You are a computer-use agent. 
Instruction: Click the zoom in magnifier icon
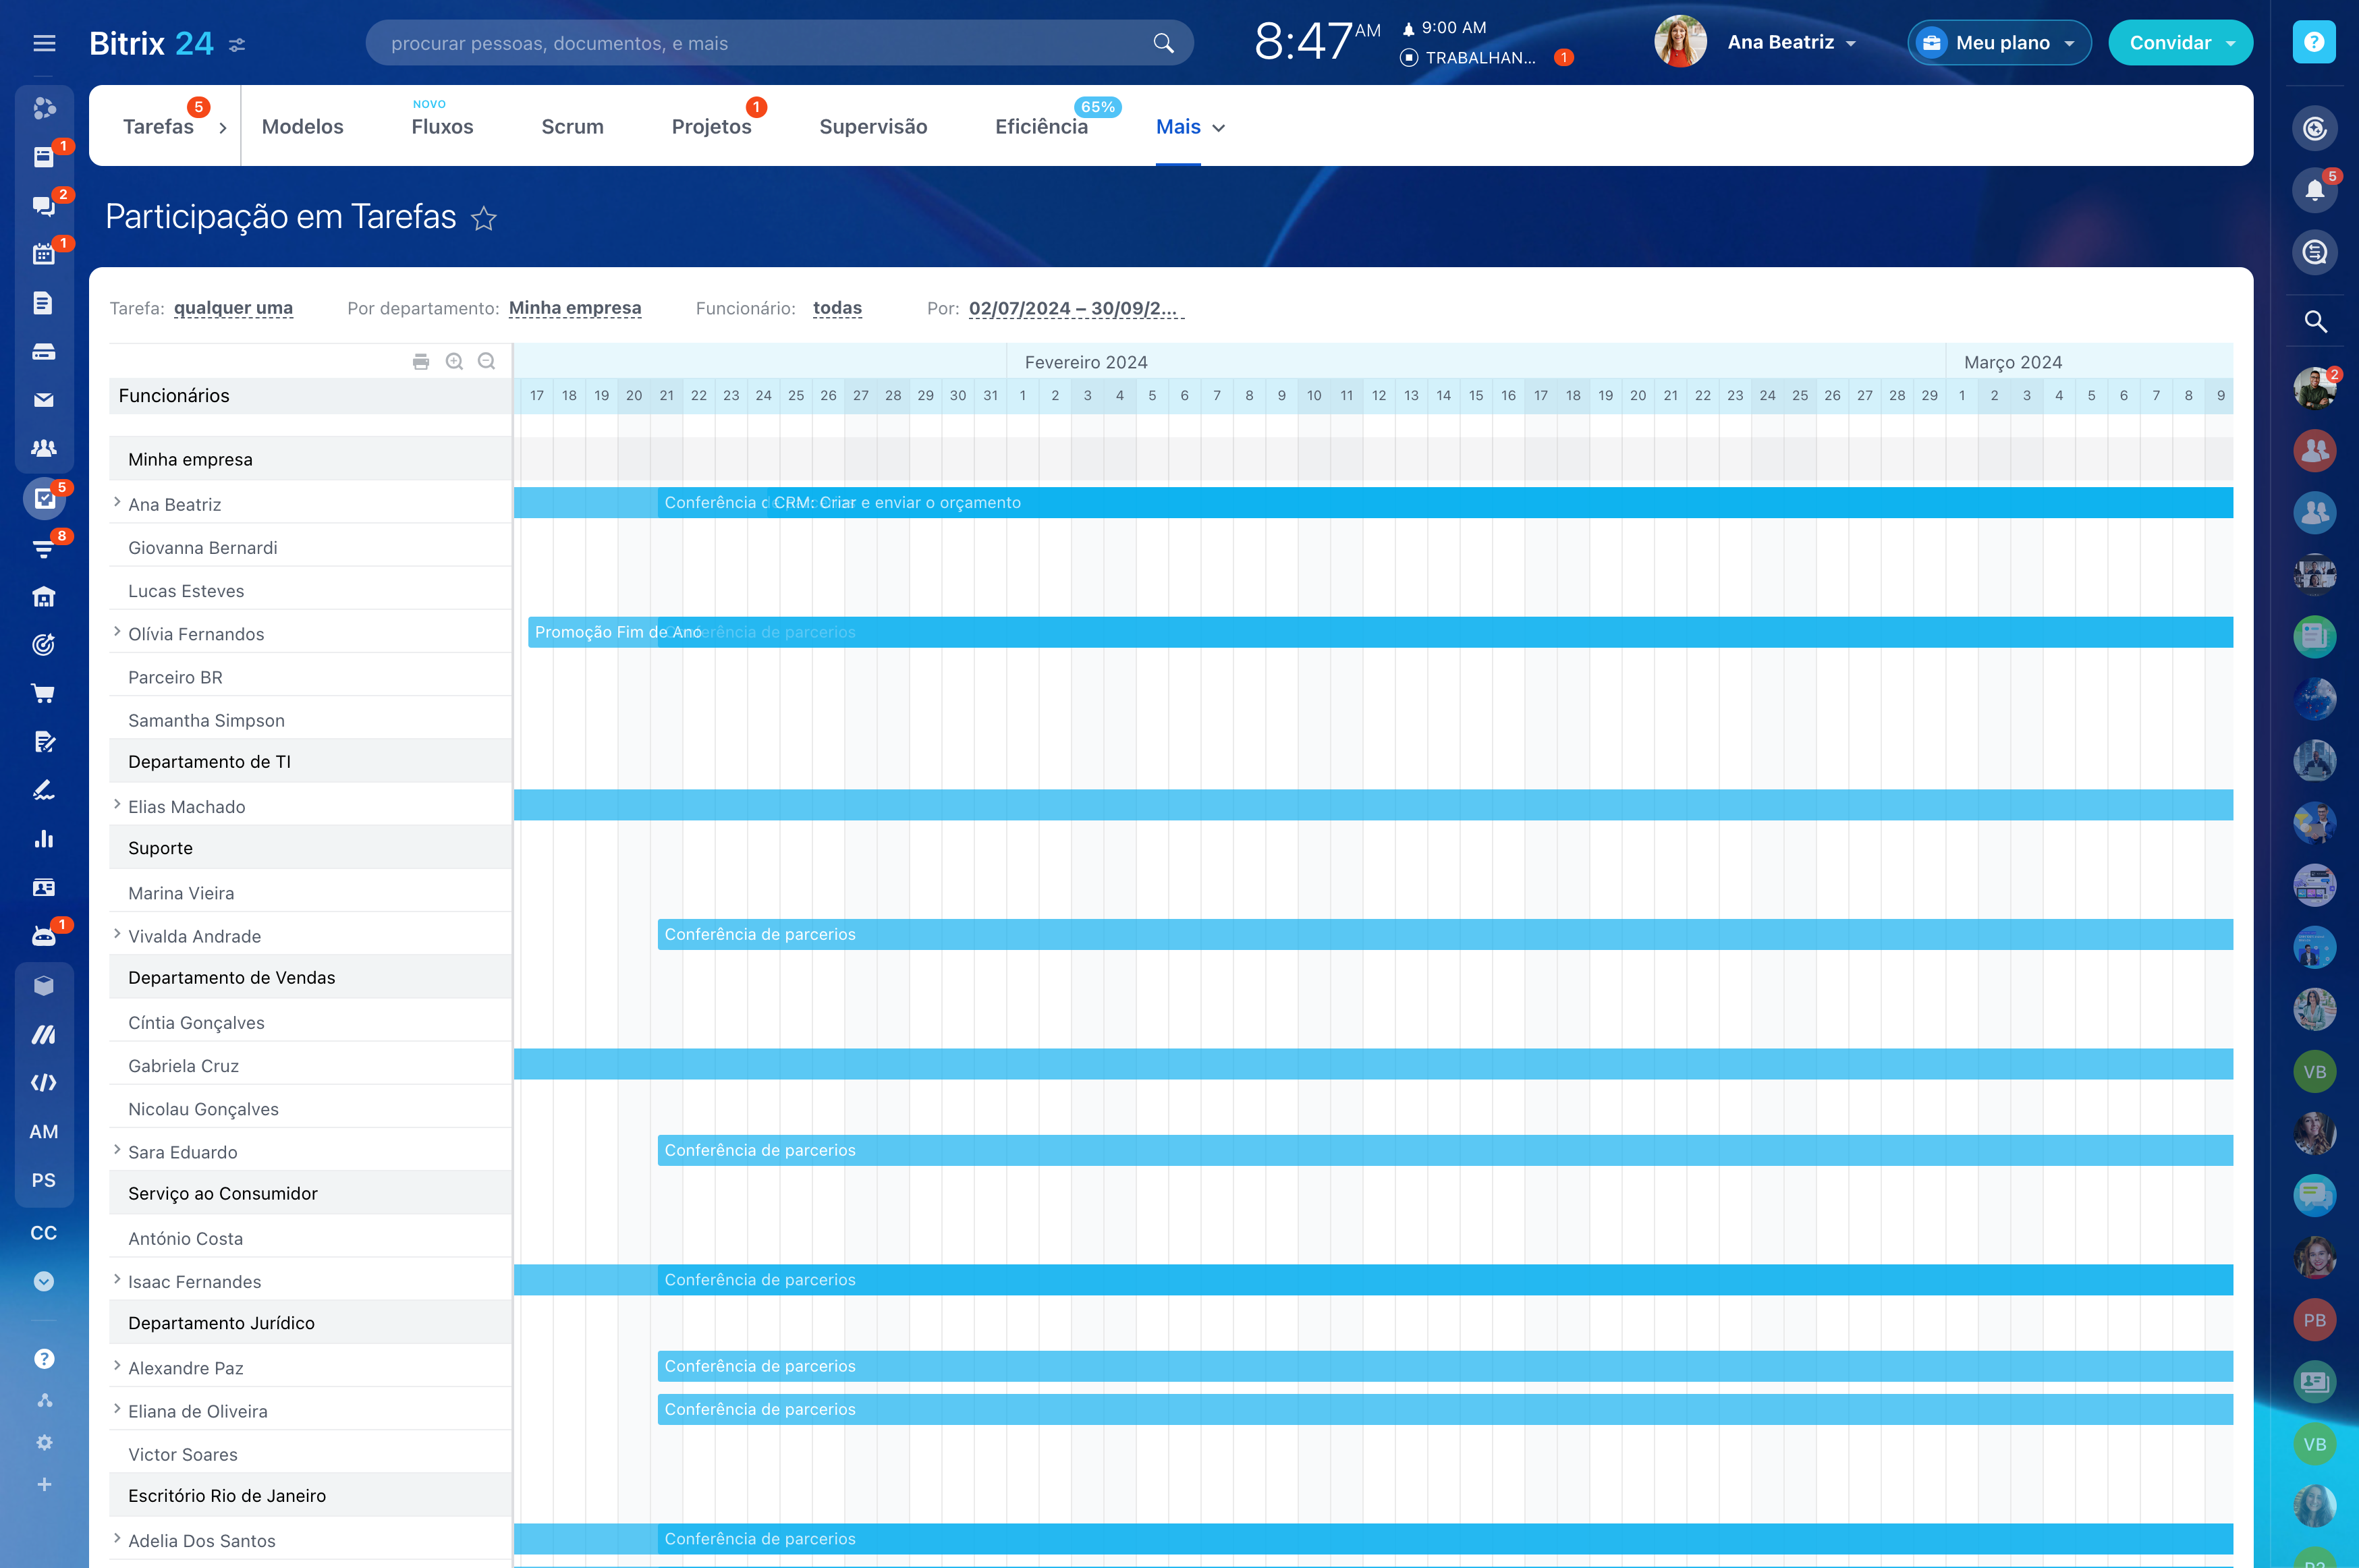pos(454,362)
